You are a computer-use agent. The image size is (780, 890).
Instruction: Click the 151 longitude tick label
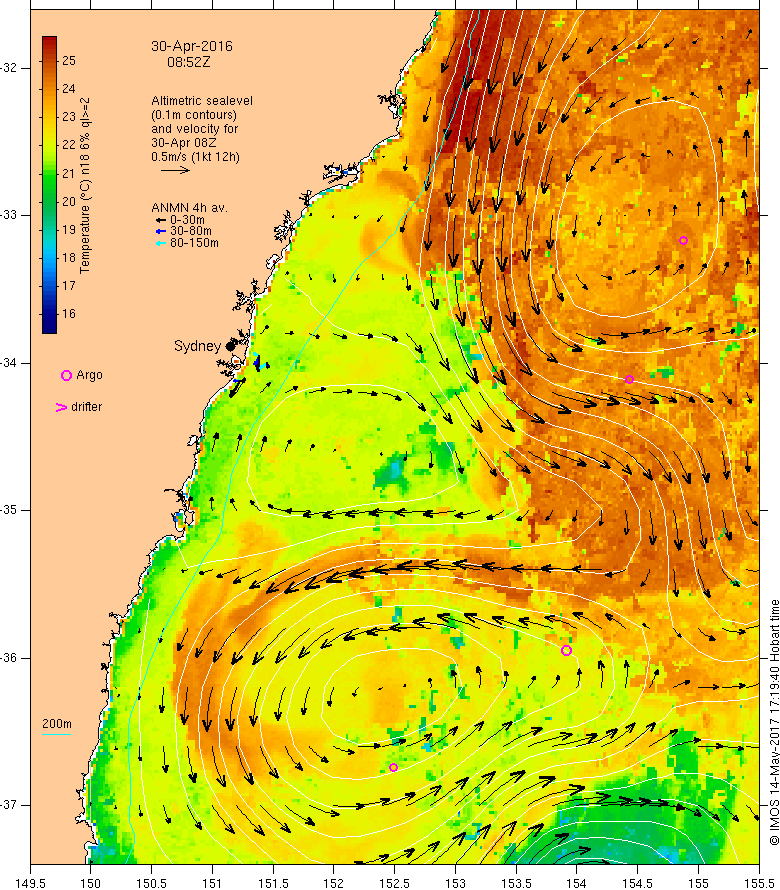[x=212, y=883]
